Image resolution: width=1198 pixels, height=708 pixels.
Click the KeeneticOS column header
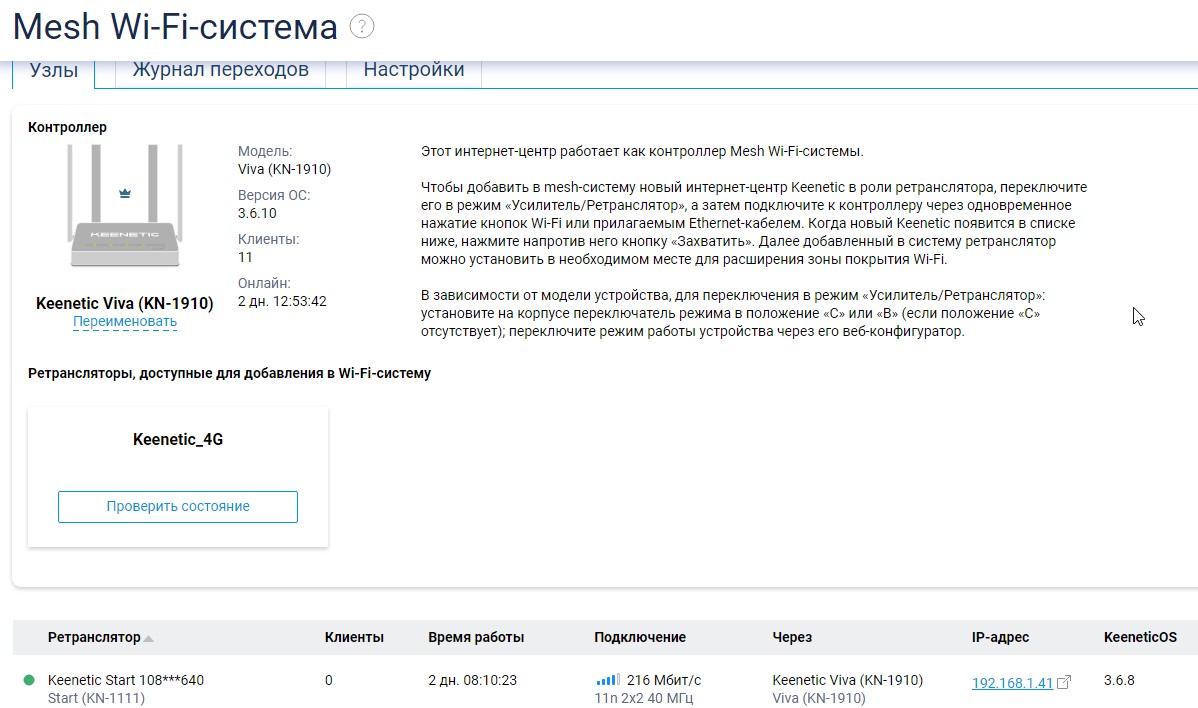1140,637
